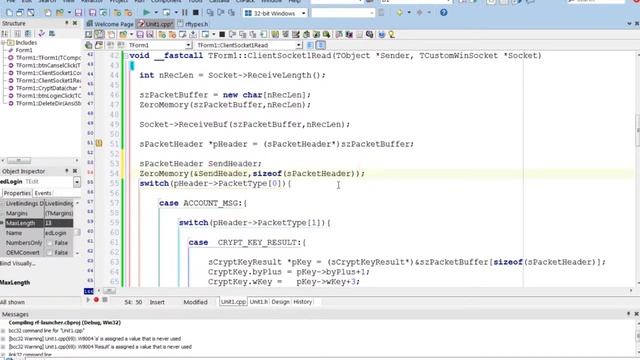Screen dimensions: 640x360
Task: Click the Save icon in the main toolbar
Action: pyautogui.click(x=78, y=13)
